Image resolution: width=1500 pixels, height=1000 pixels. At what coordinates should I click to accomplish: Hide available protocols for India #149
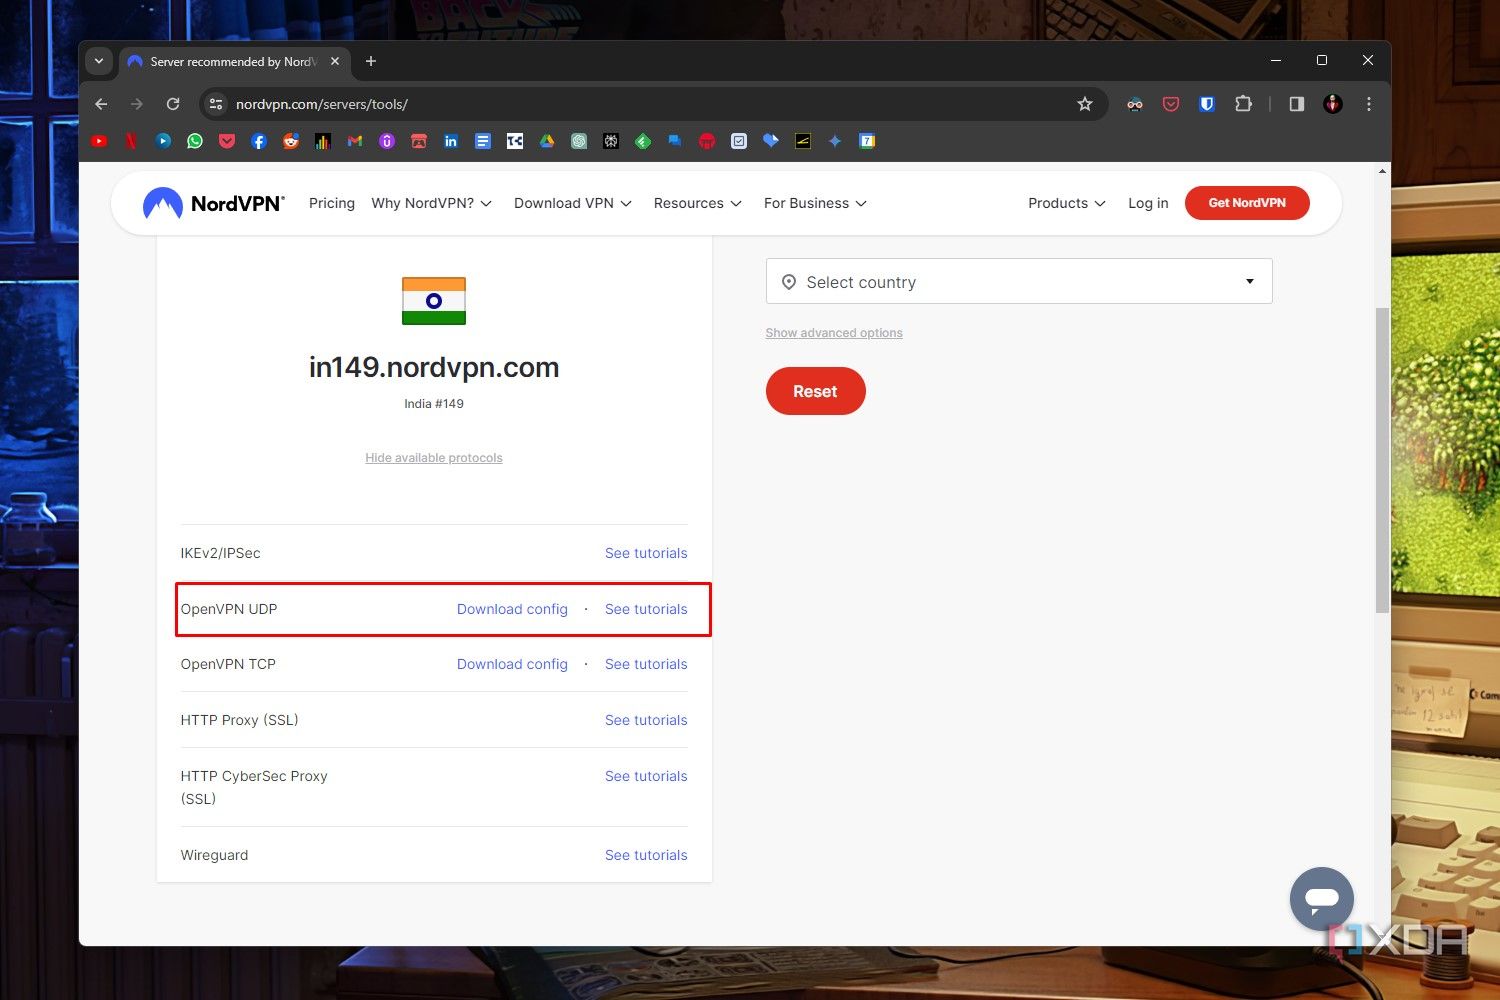[x=433, y=457]
